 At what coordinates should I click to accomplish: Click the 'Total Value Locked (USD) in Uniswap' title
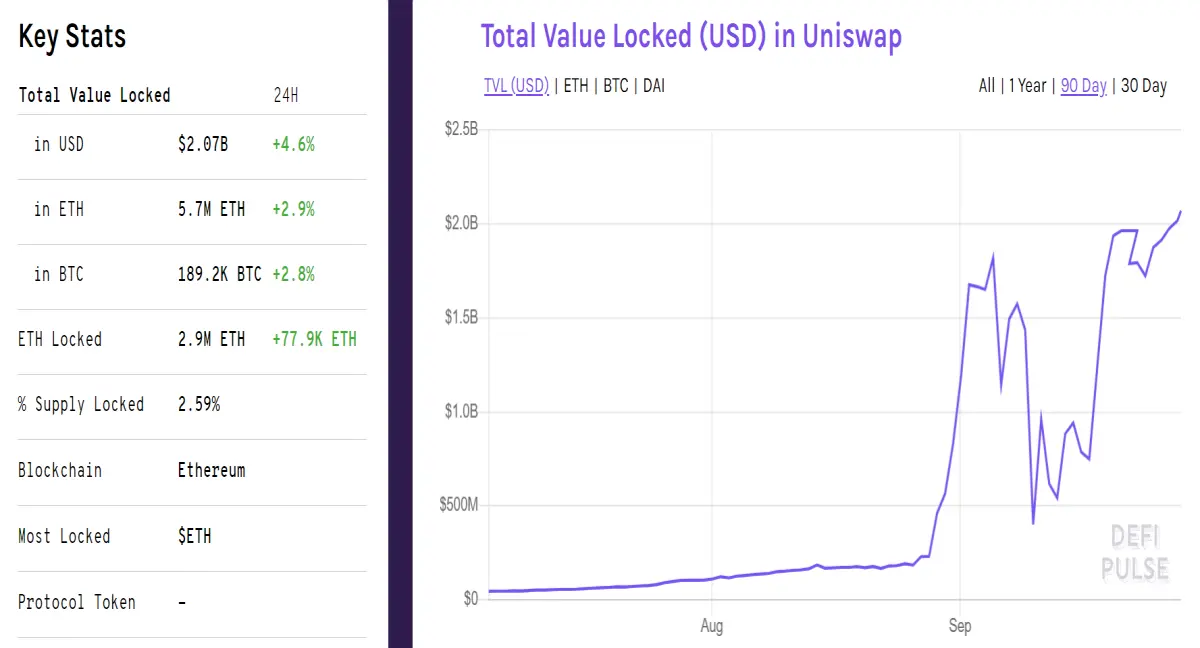(691, 37)
